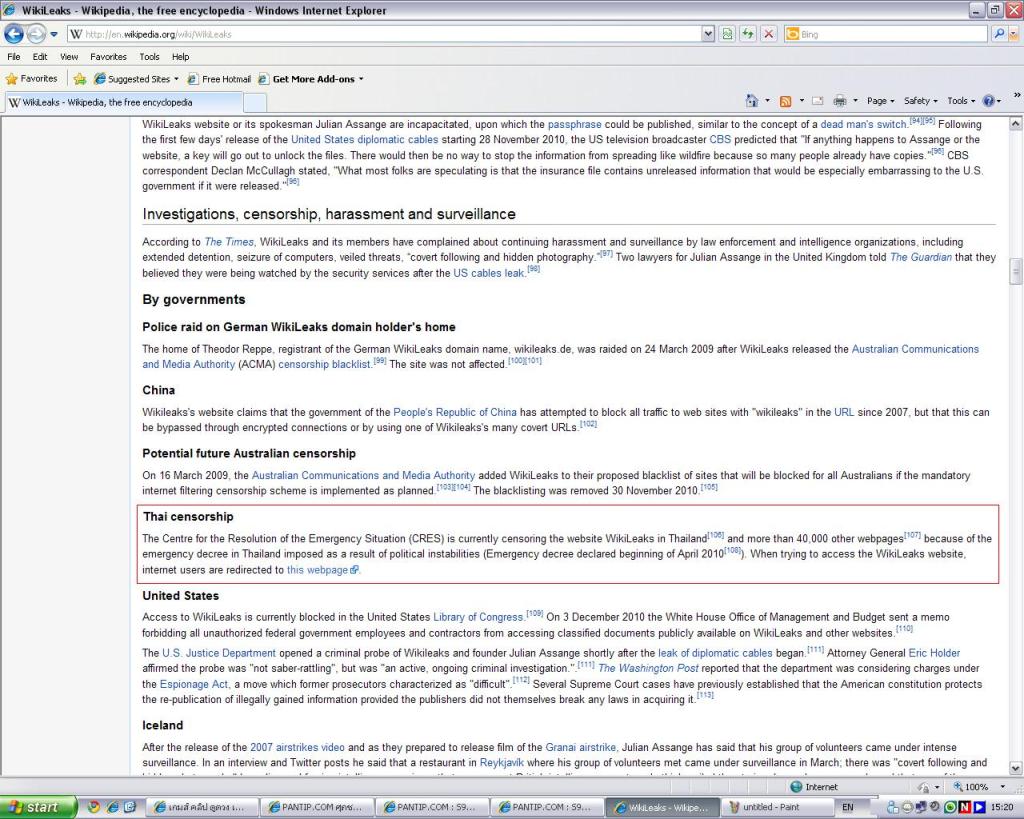Refresh the page with the green arrows
This screenshot has height=819, width=1024.
pyautogui.click(x=748, y=34)
